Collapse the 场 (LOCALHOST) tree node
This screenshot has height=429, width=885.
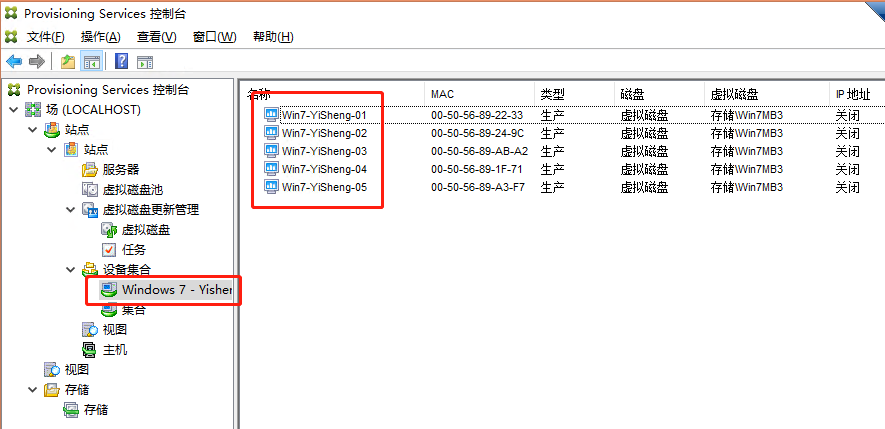point(14,110)
